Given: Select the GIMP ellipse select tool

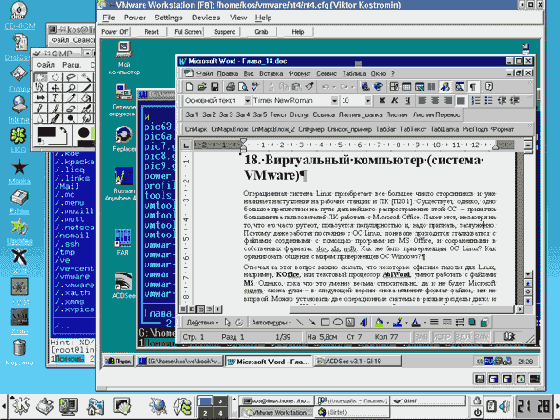Looking at the screenshot, I should click(x=55, y=77).
